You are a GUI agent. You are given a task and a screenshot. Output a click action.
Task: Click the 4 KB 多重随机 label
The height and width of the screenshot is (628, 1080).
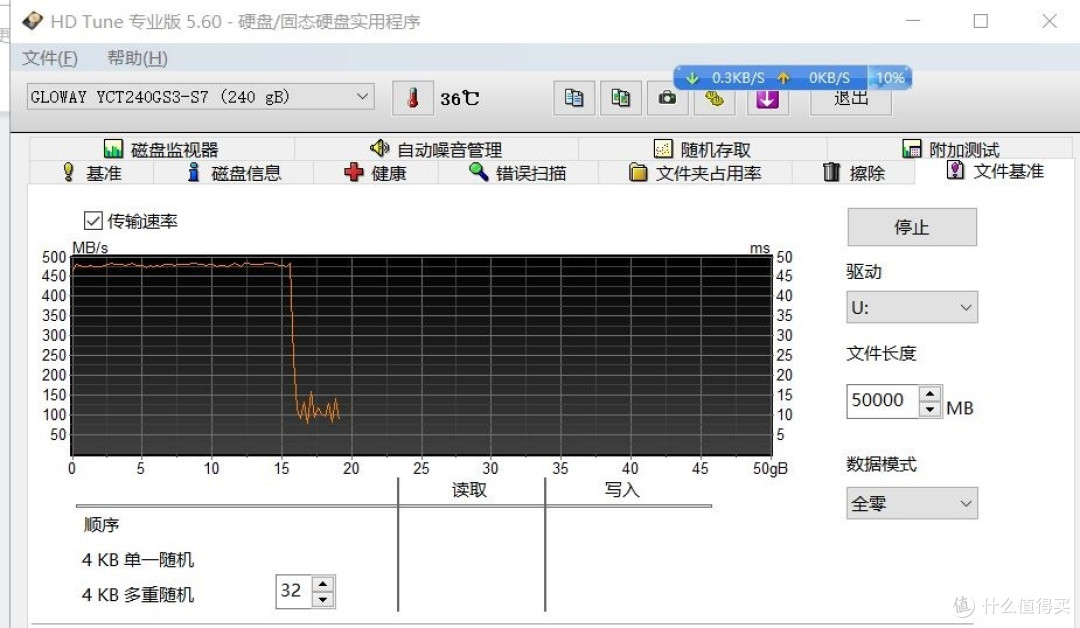138,594
